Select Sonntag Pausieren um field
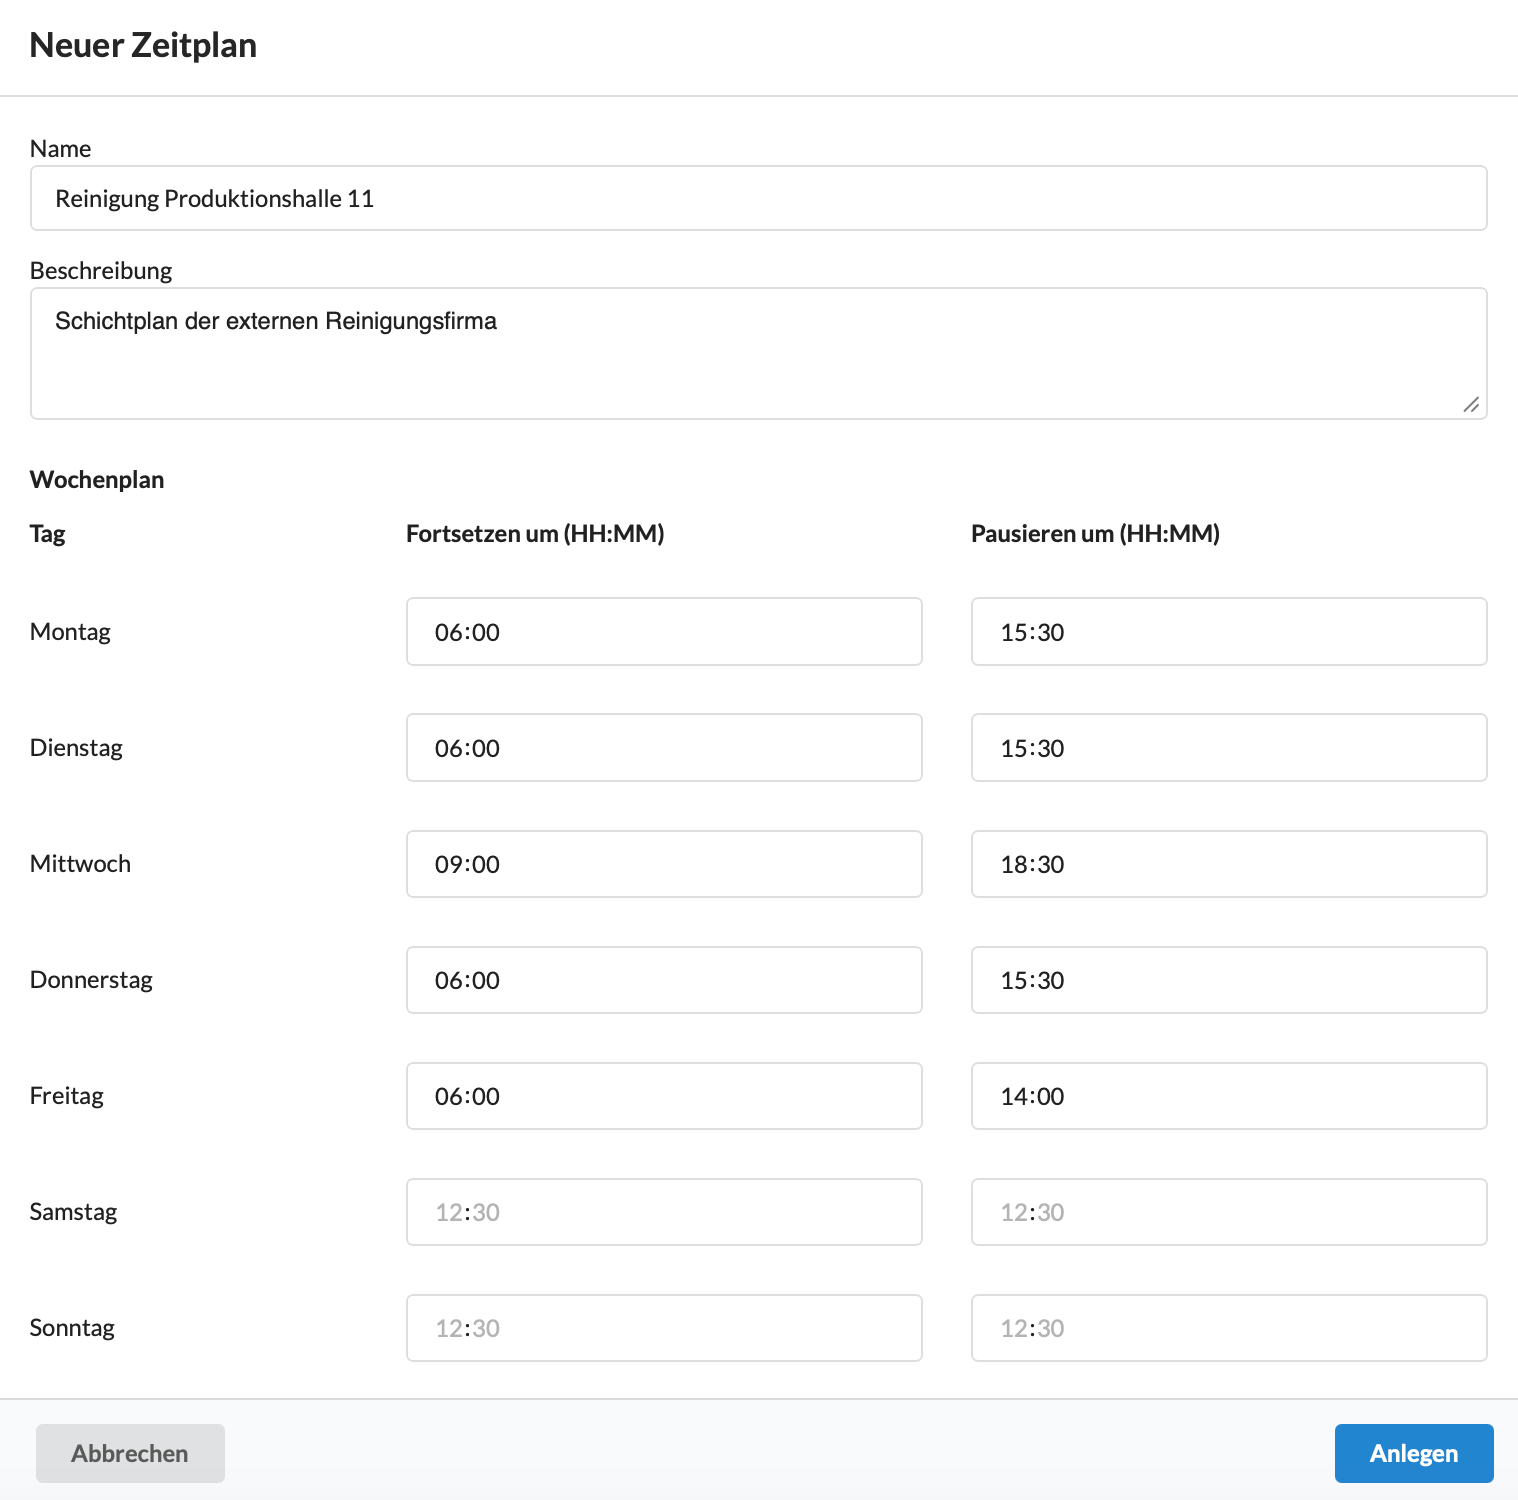Viewport: 1518px width, 1500px height. coord(1229,1328)
